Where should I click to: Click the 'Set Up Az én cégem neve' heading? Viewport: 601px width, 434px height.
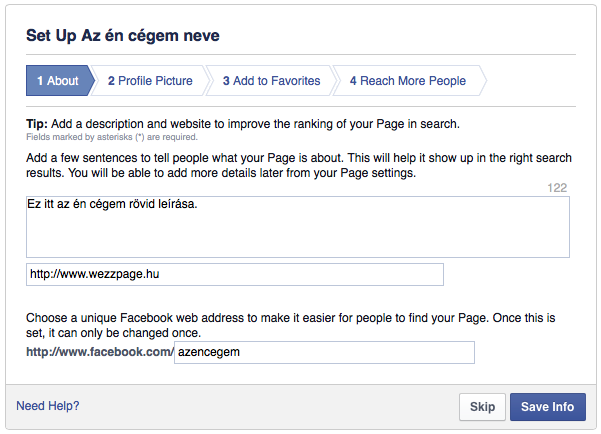[123, 35]
